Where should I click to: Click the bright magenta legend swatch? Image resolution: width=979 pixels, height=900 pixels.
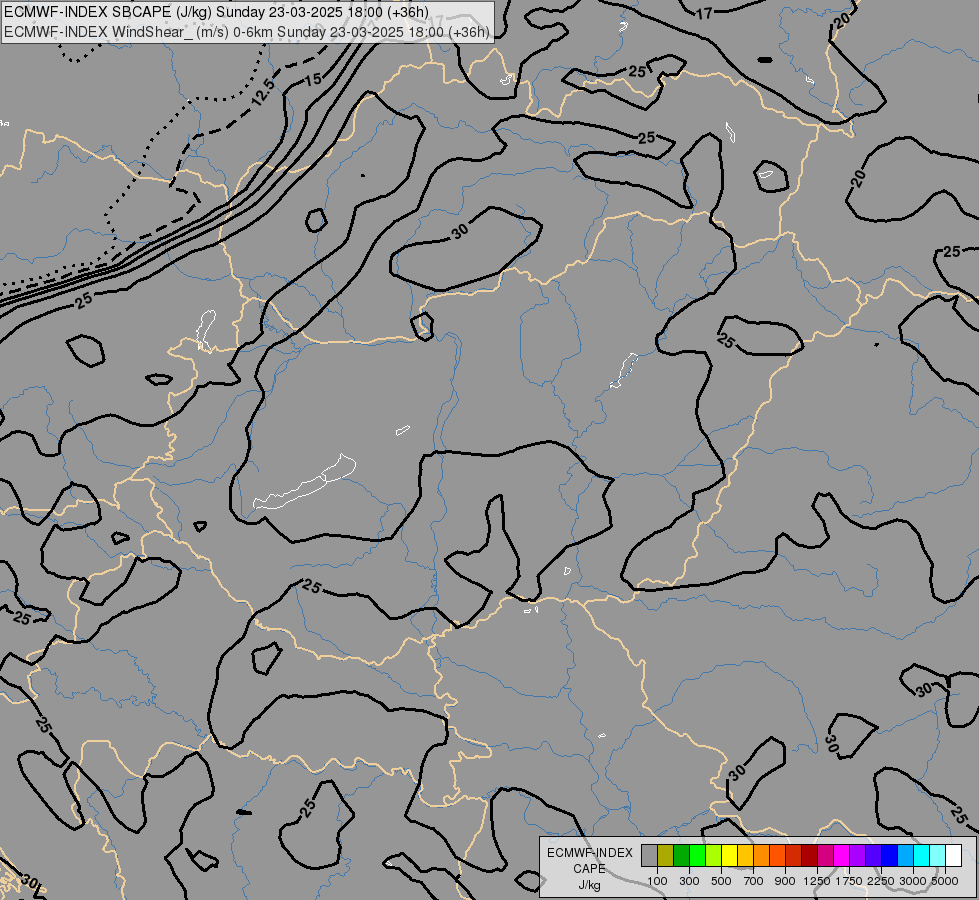842,855
